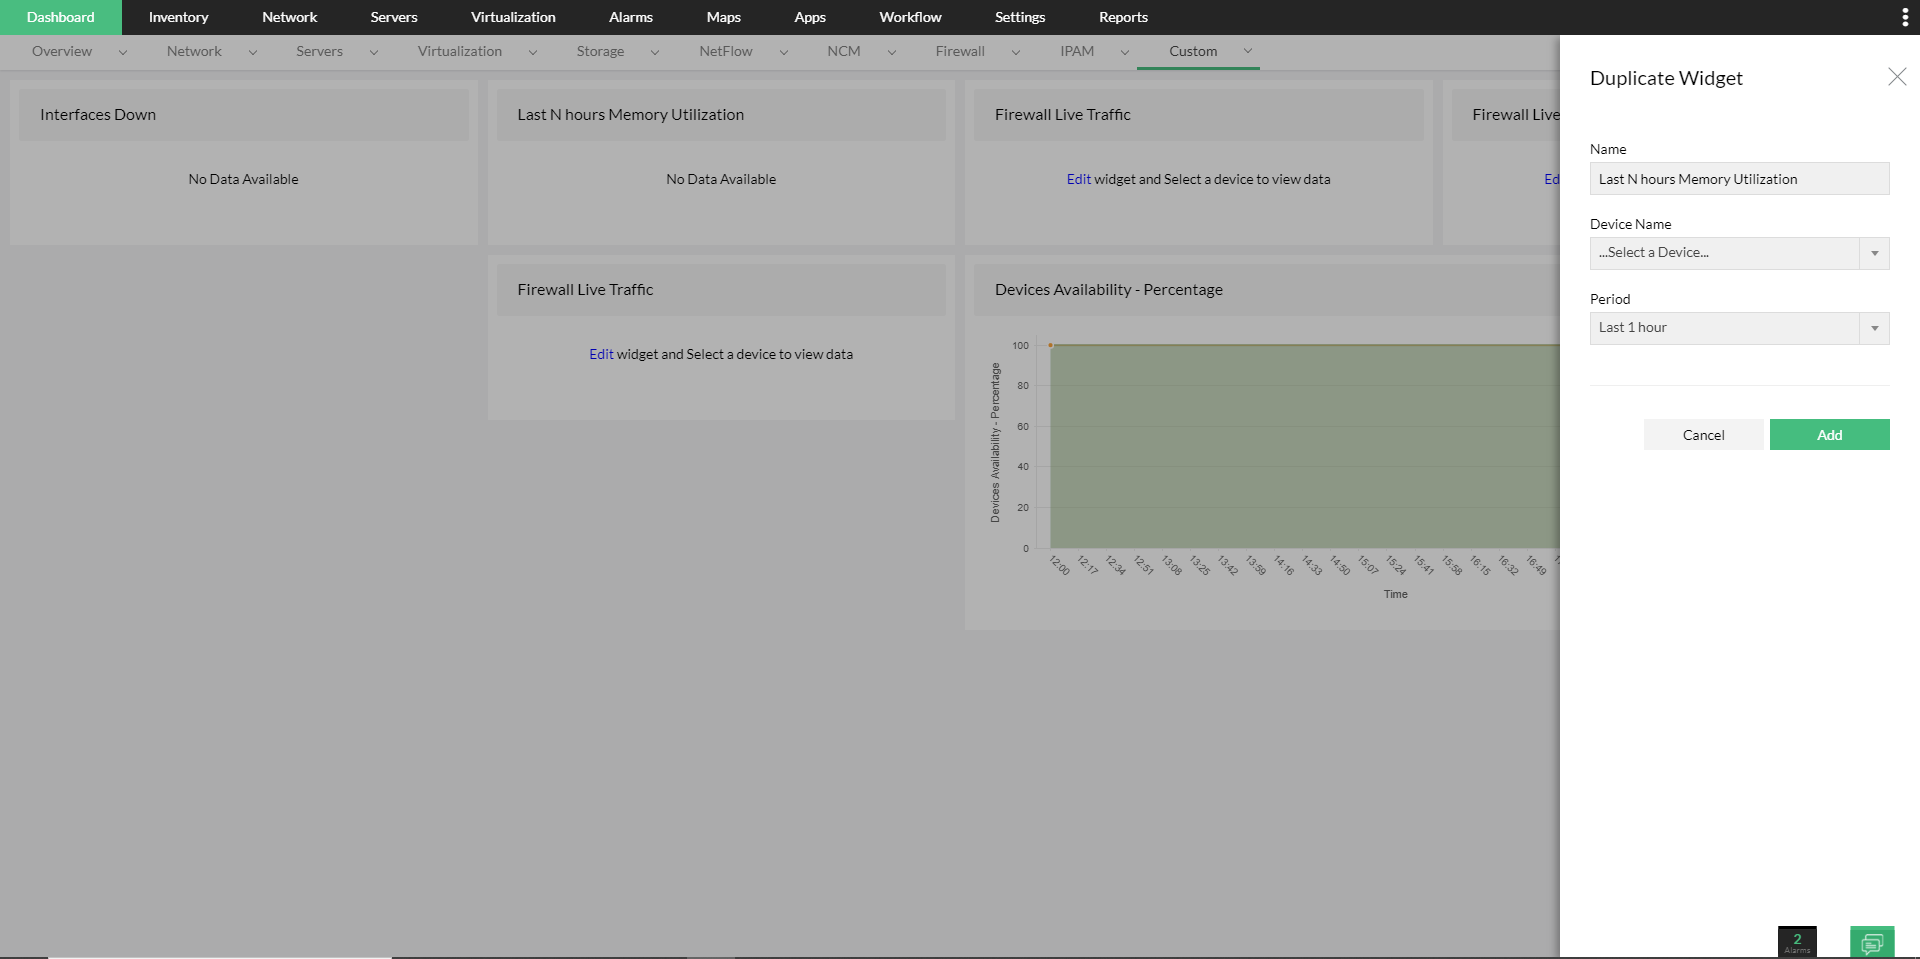Expand the NetFlow dashboard chevron
1920x959 pixels.
pos(782,51)
